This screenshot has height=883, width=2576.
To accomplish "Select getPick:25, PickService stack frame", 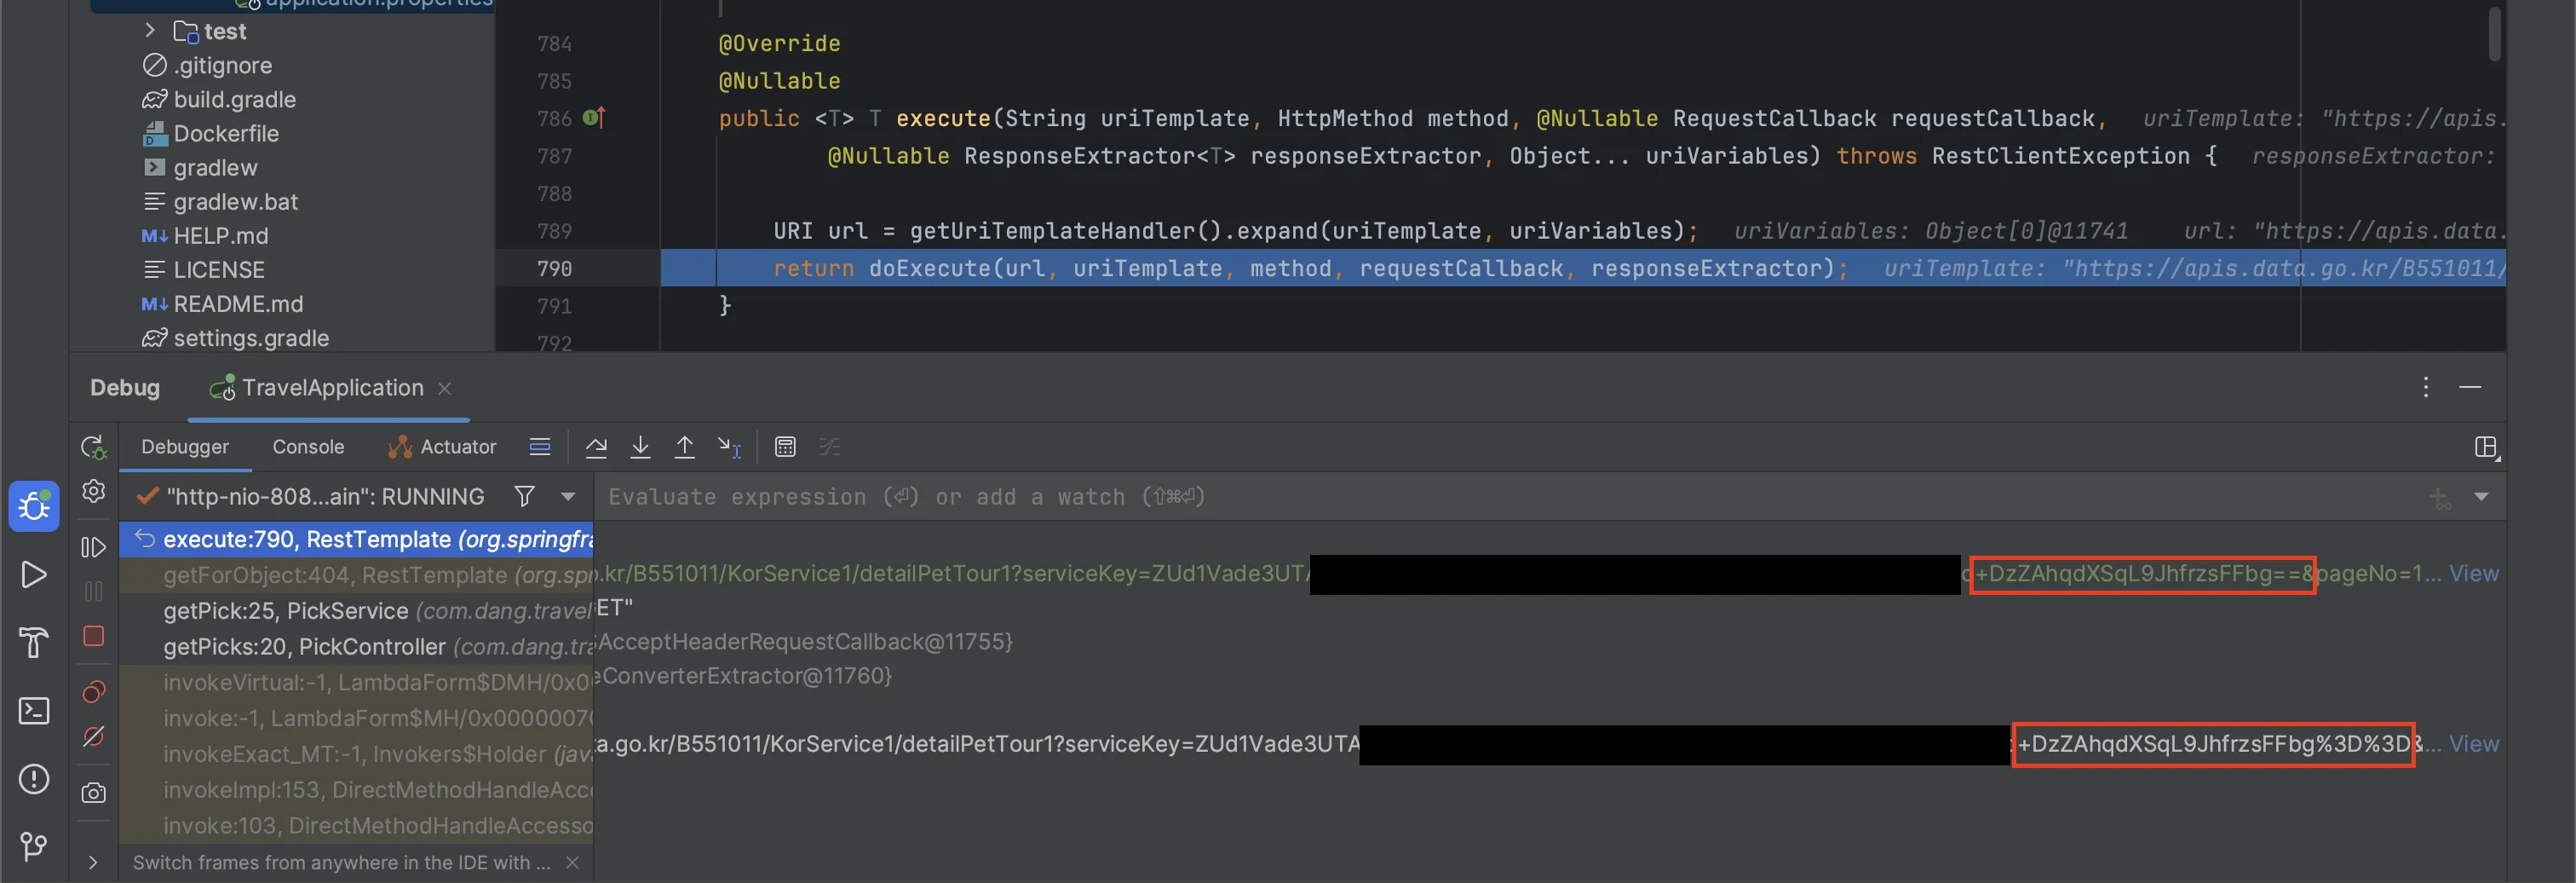I will click(285, 610).
